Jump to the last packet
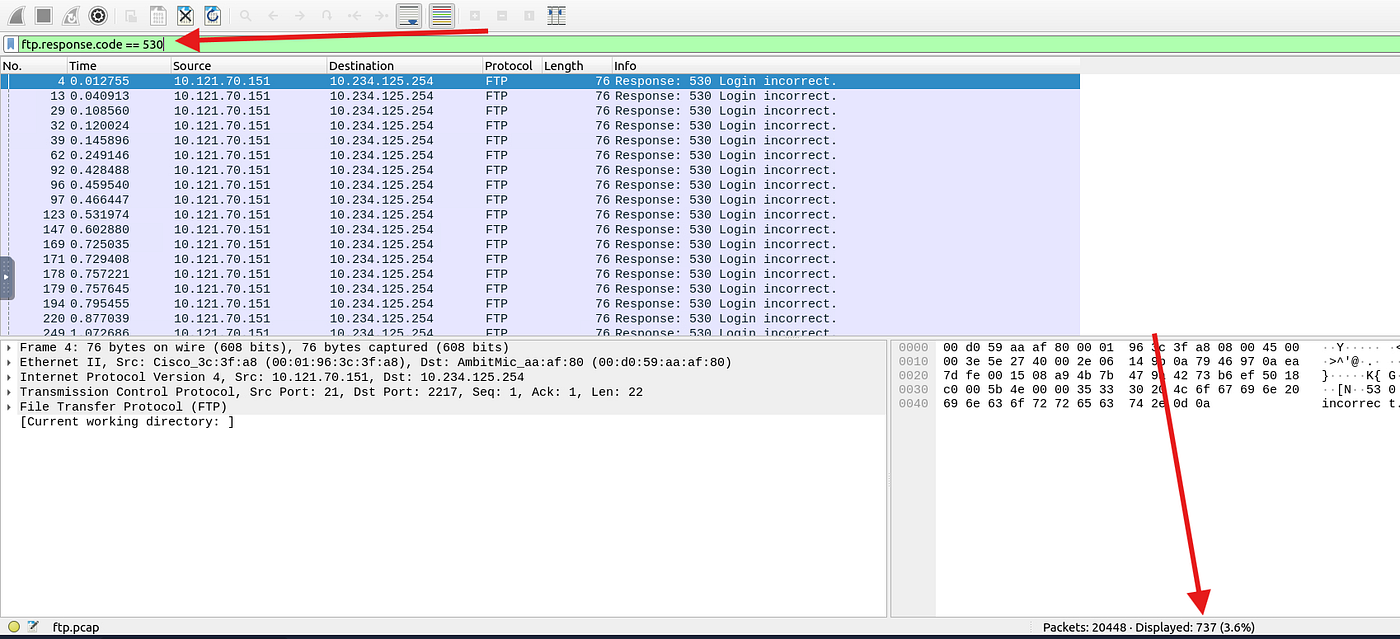 tap(381, 15)
